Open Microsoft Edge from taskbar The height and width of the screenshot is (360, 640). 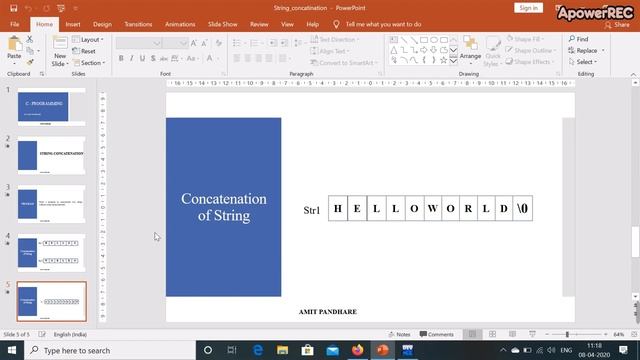(x=258, y=350)
